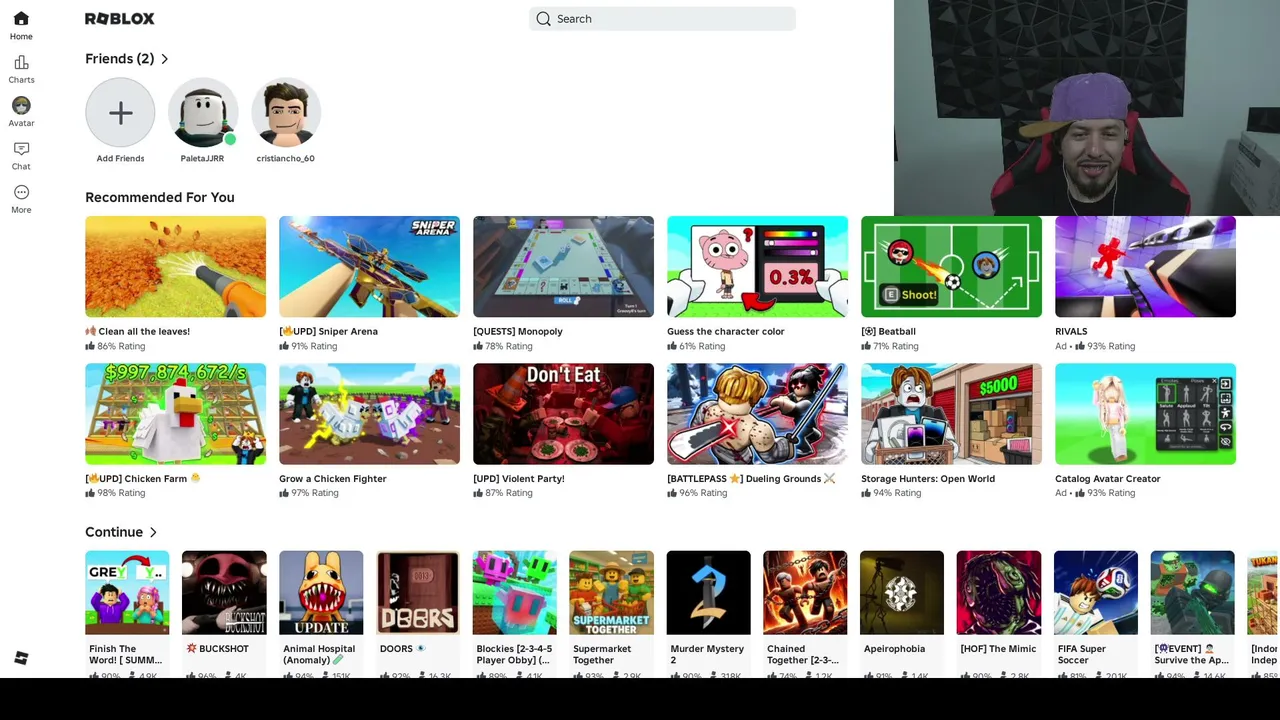The image size is (1280, 720).
Task: Click the RIVALS title text
Action: coord(1071,331)
